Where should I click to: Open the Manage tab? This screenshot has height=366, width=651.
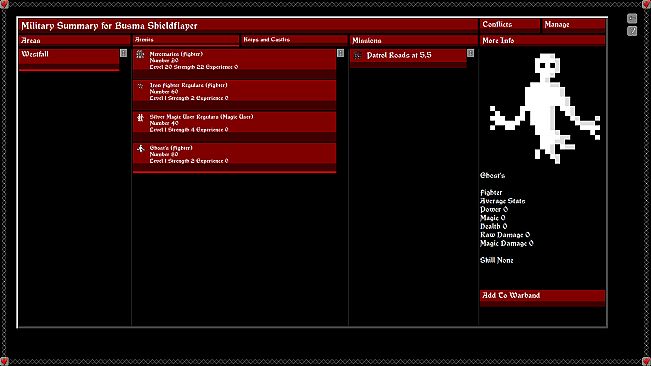(573, 25)
